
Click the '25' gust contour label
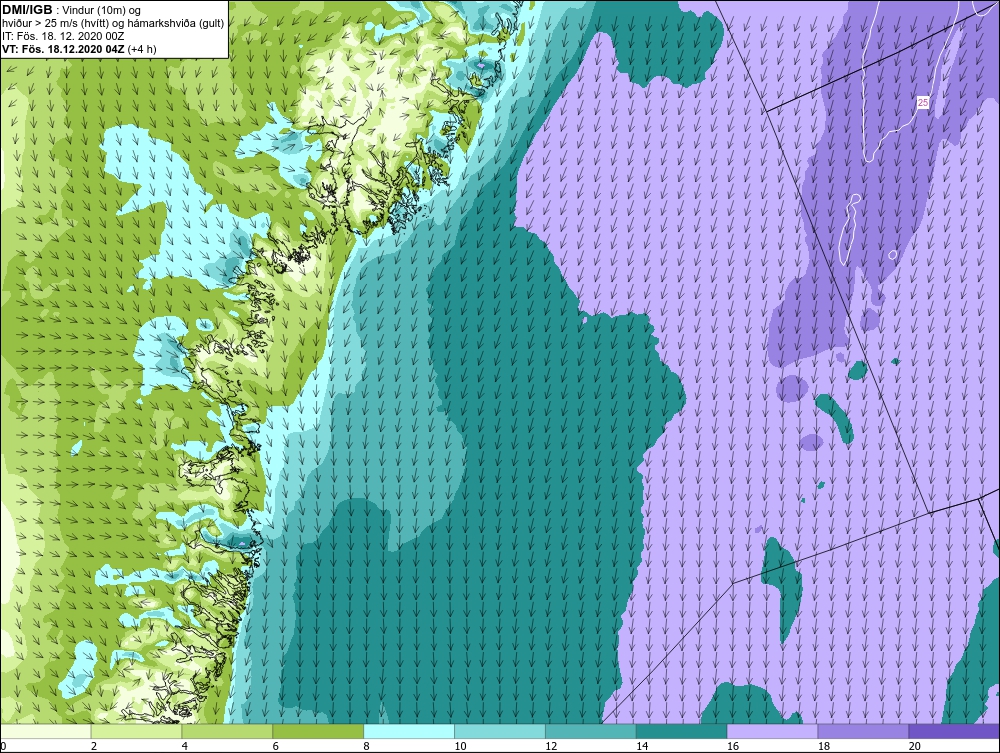(923, 102)
